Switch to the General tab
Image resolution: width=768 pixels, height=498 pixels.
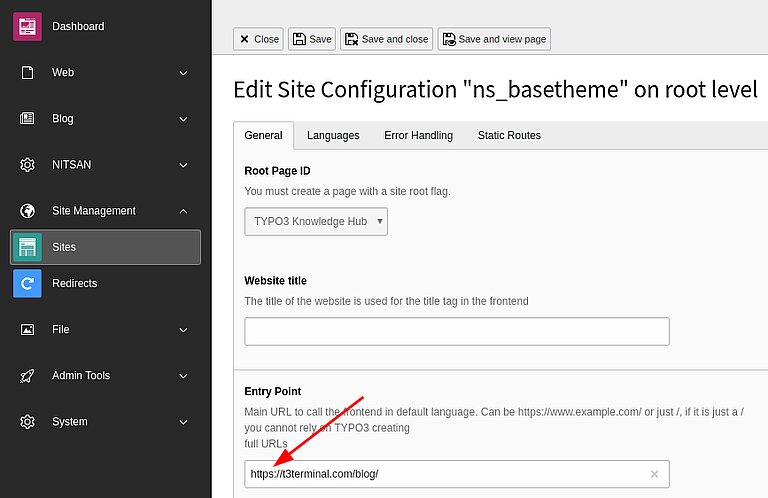(264, 136)
